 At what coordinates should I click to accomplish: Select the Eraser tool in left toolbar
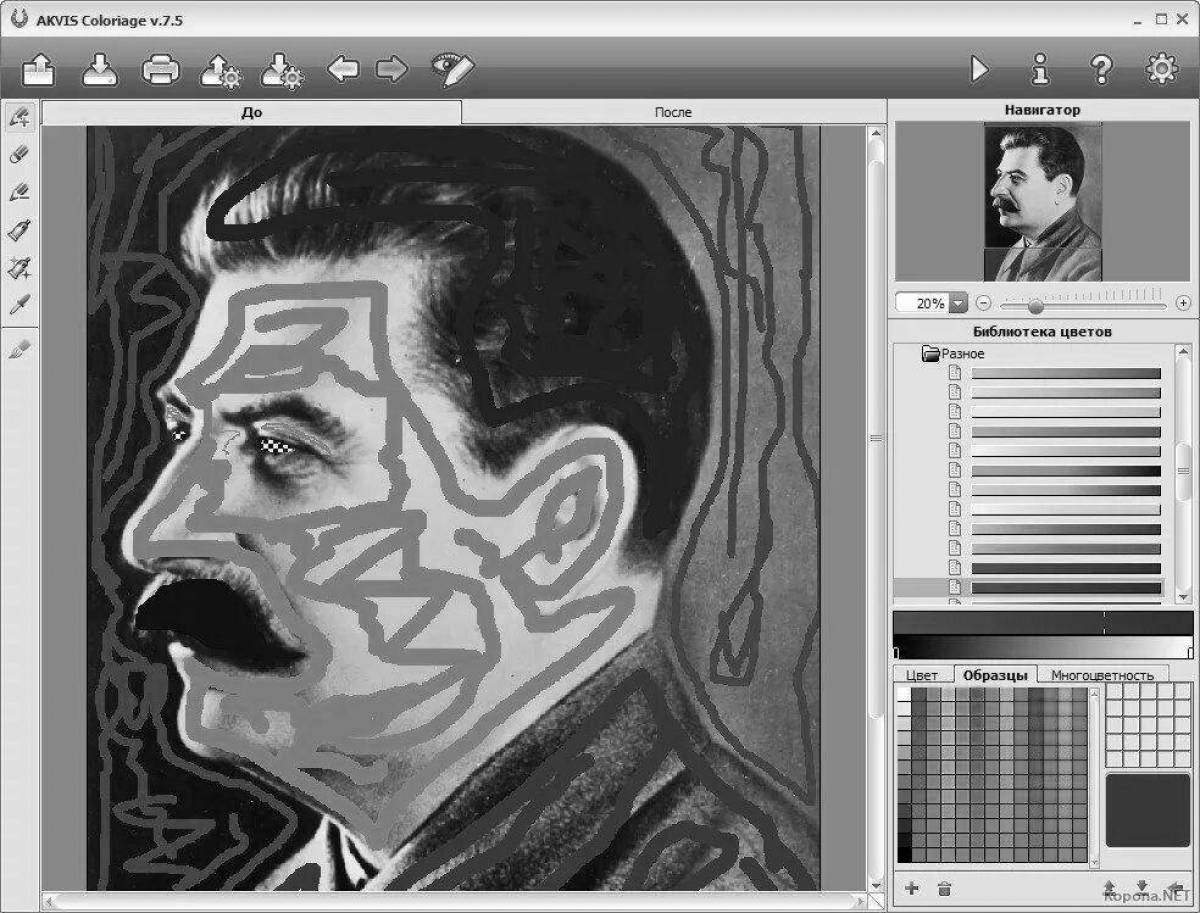click(19, 154)
